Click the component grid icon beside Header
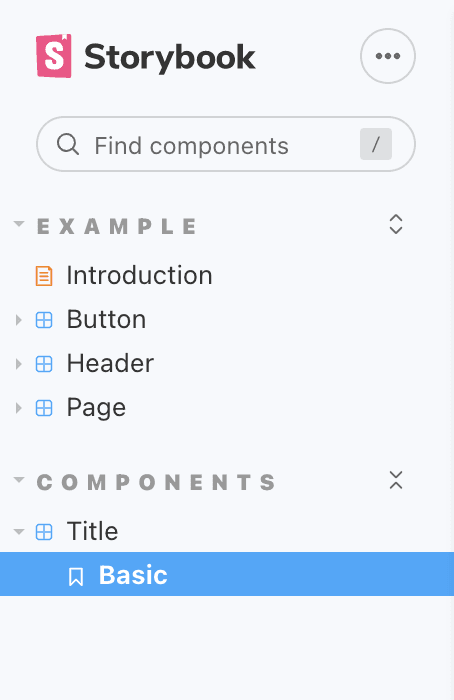Image resolution: width=454 pixels, height=700 pixels. coord(44,364)
